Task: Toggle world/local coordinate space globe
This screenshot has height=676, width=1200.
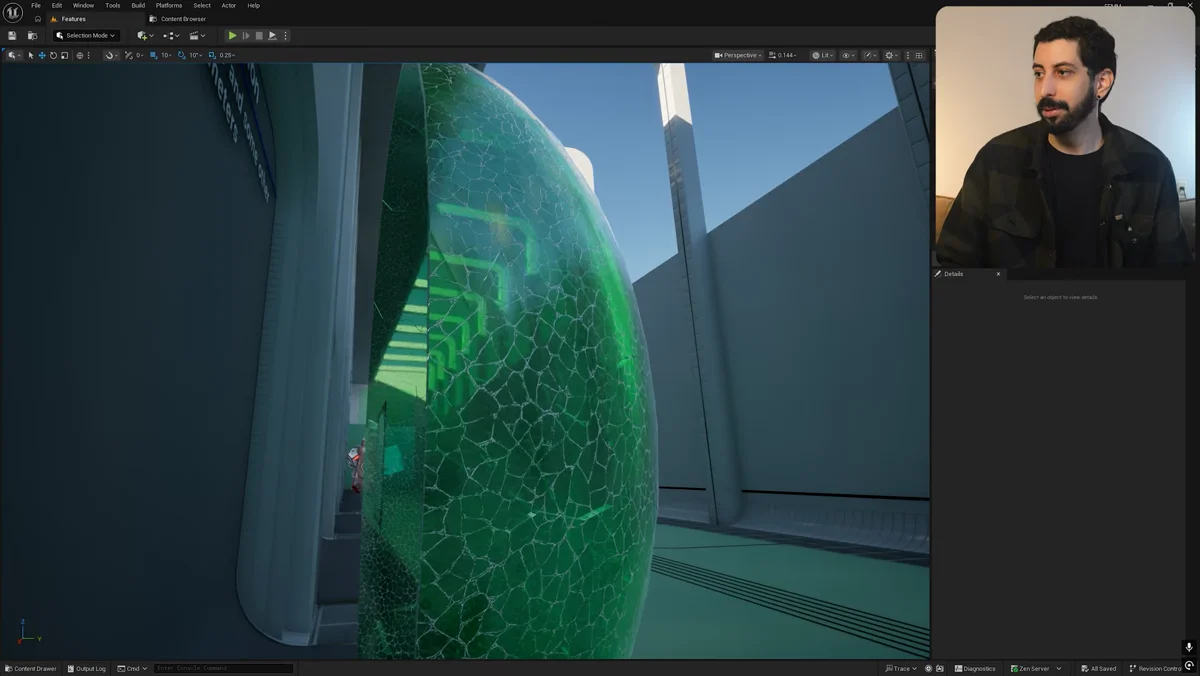Action: point(80,55)
